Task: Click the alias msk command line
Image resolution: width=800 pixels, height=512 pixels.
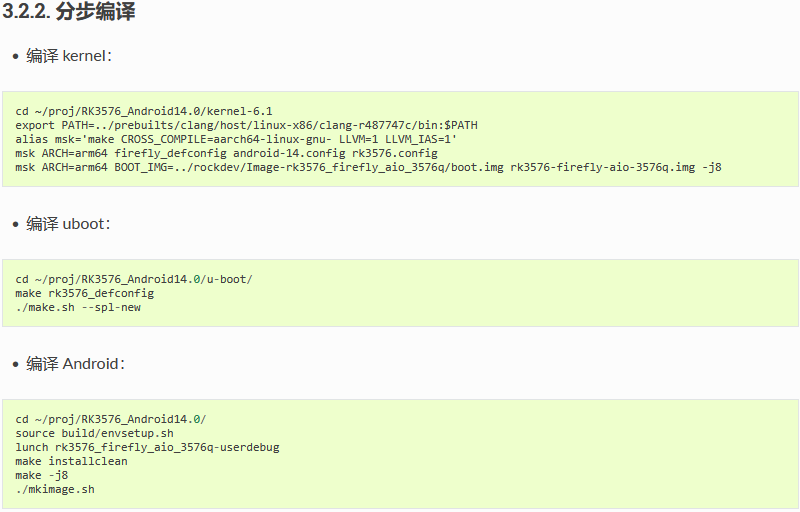Action: pyautogui.click(x=236, y=139)
